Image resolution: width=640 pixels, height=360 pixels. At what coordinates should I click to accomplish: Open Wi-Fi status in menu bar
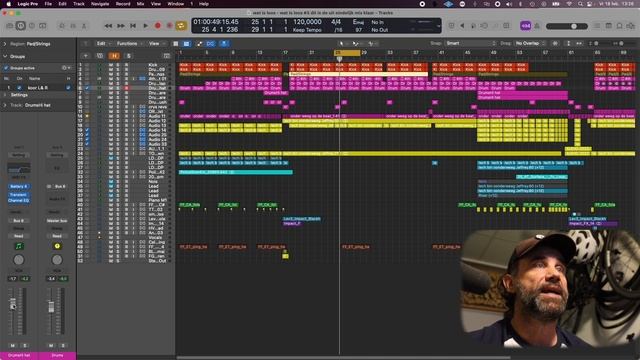569,4
